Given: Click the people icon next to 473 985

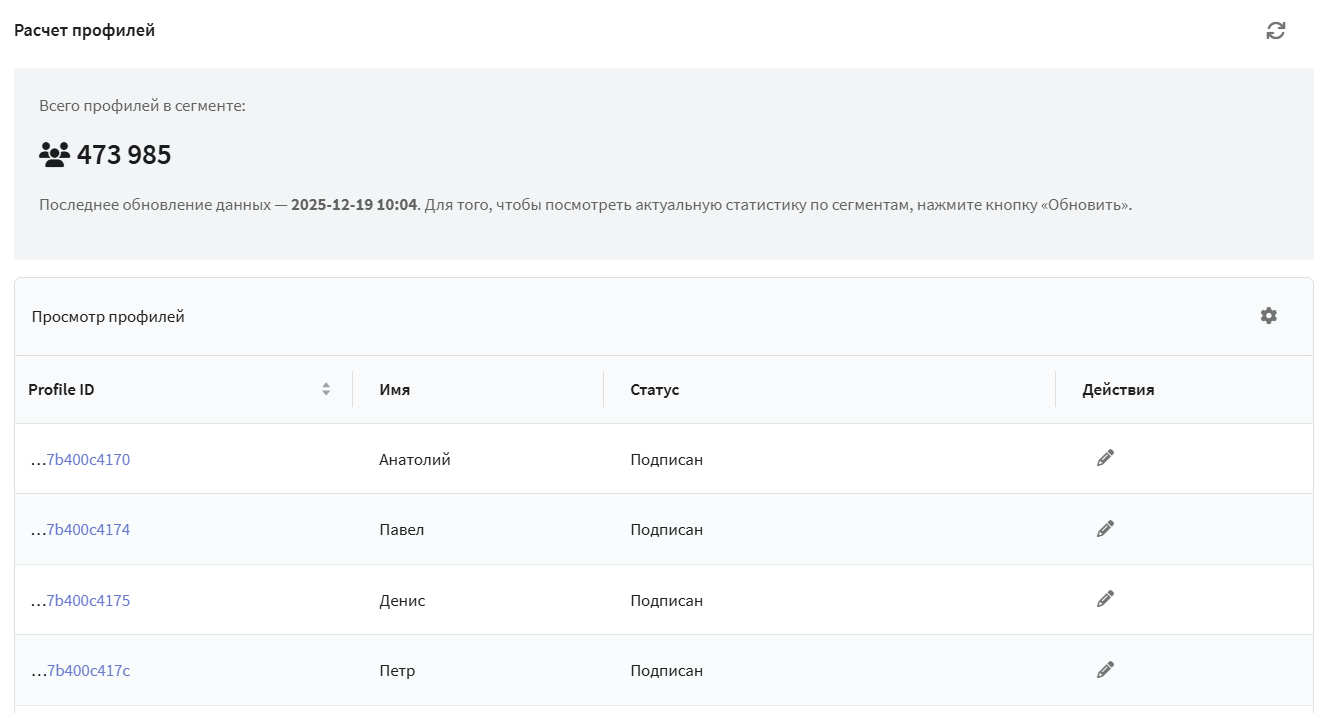Looking at the screenshot, I should pyautogui.click(x=54, y=154).
